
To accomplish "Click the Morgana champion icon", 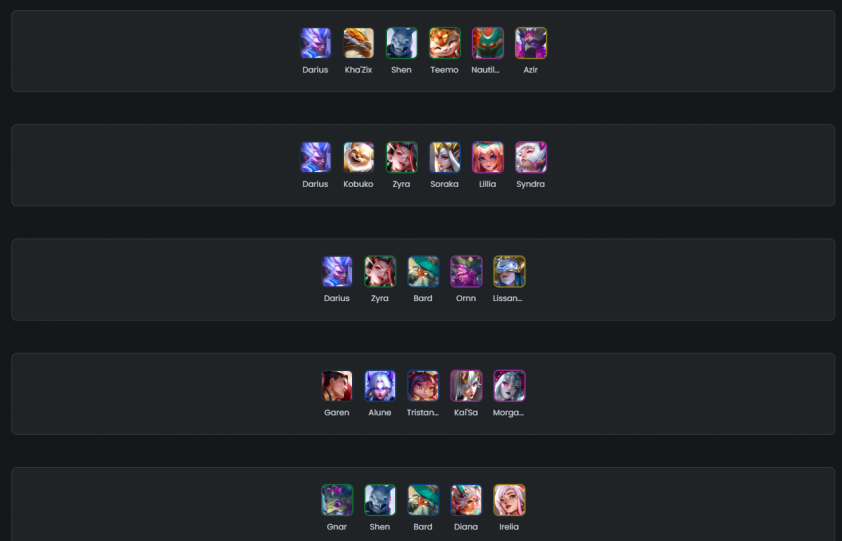I will (x=509, y=386).
